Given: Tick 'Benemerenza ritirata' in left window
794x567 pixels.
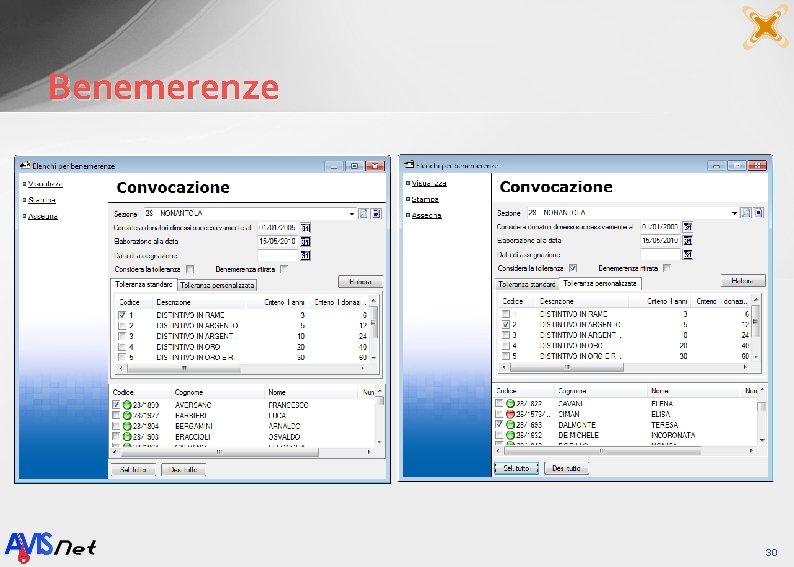Looking at the screenshot, I should [x=284, y=269].
